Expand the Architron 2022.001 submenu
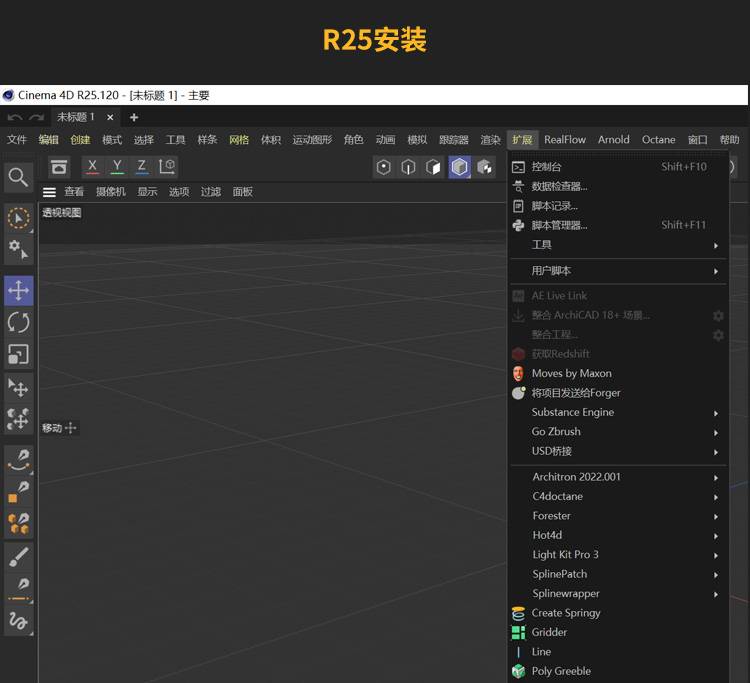Viewport: 750px width, 683px height. [618, 477]
